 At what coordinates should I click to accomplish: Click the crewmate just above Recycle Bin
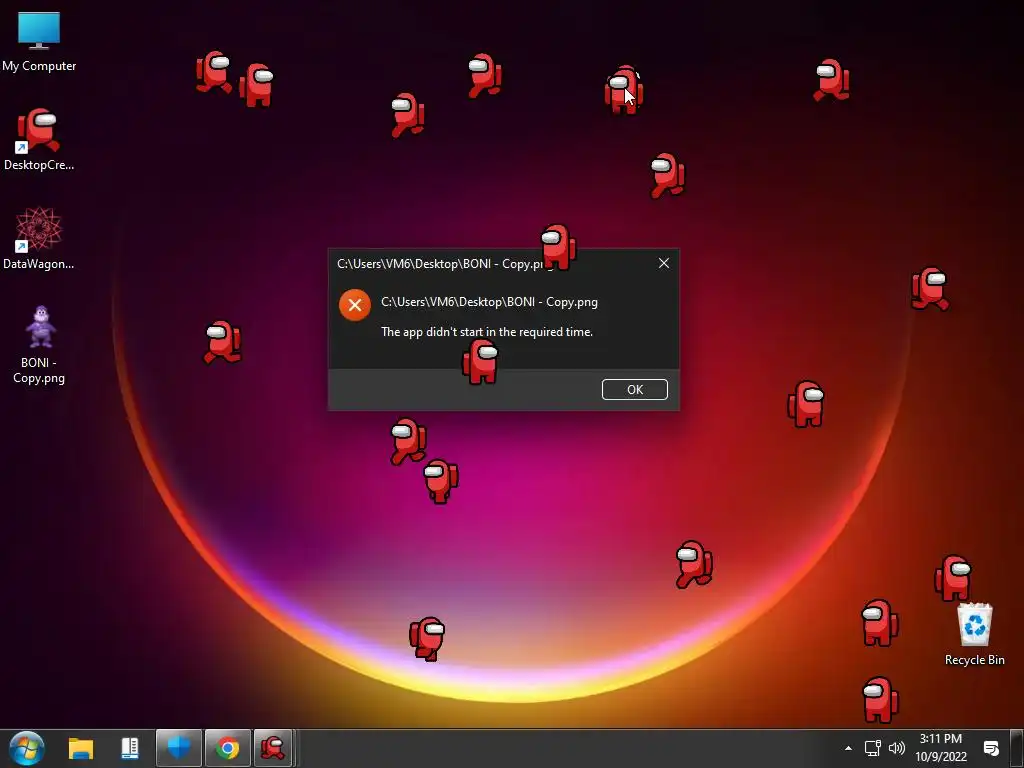(x=953, y=578)
